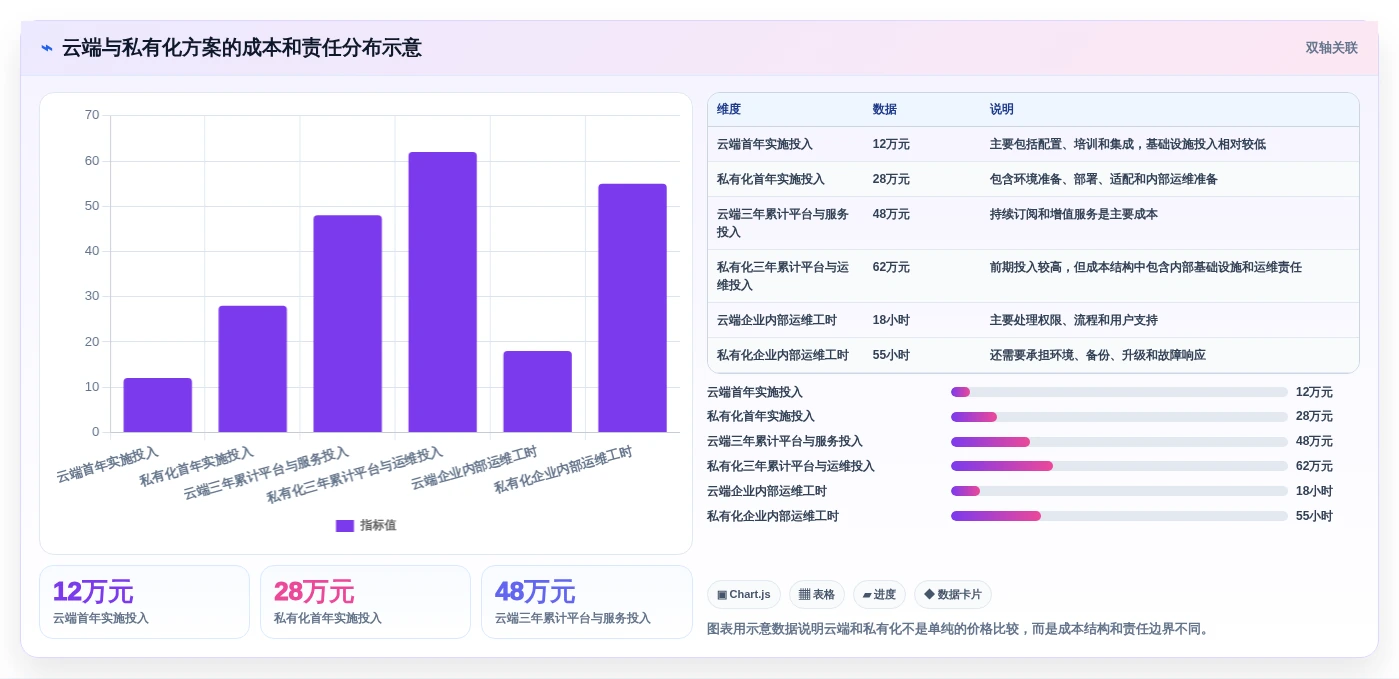
Task: Click progress label 私有化三年累计平台与运维投入
Action: [791, 466]
